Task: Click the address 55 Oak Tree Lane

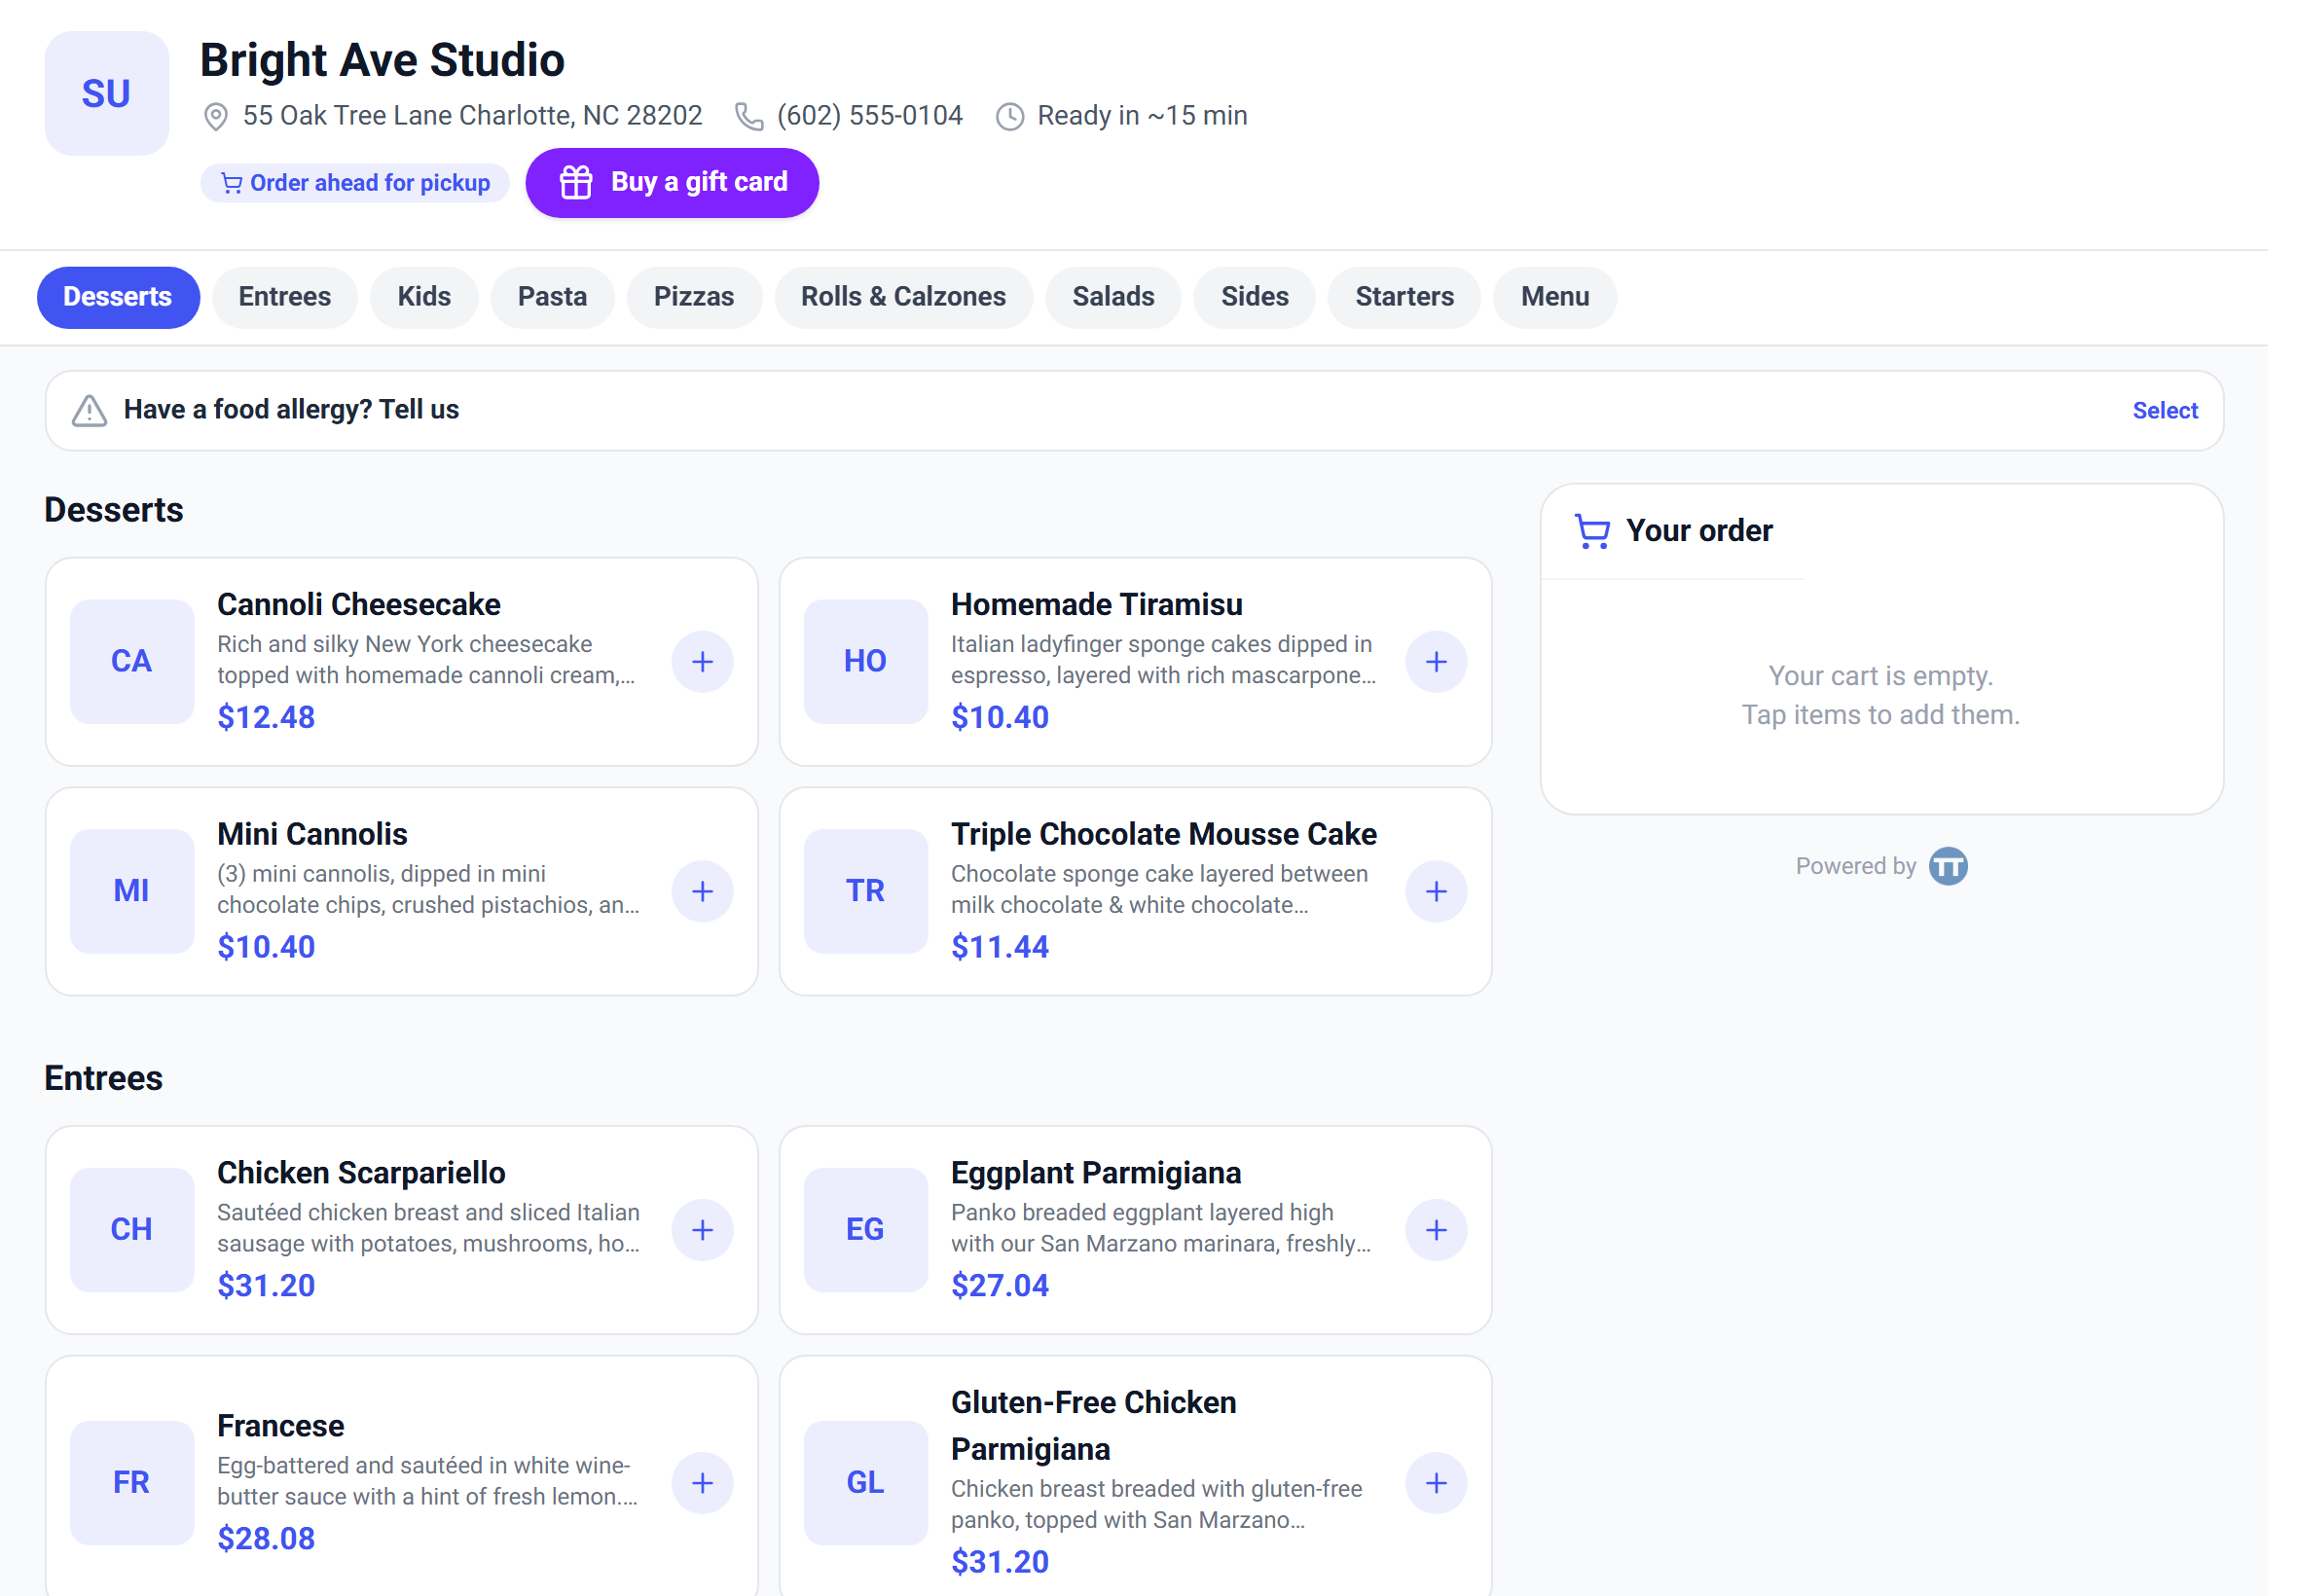Action: [x=472, y=116]
